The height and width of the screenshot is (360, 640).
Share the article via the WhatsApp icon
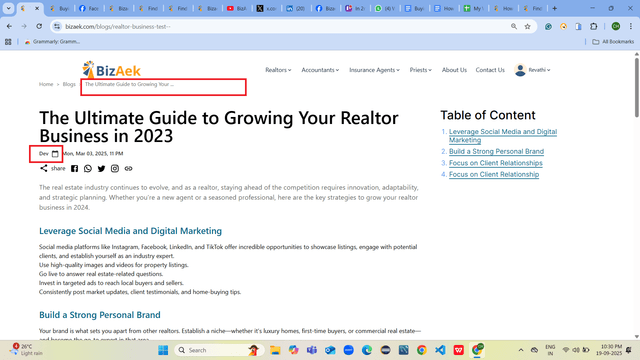pyautogui.click(x=88, y=169)
